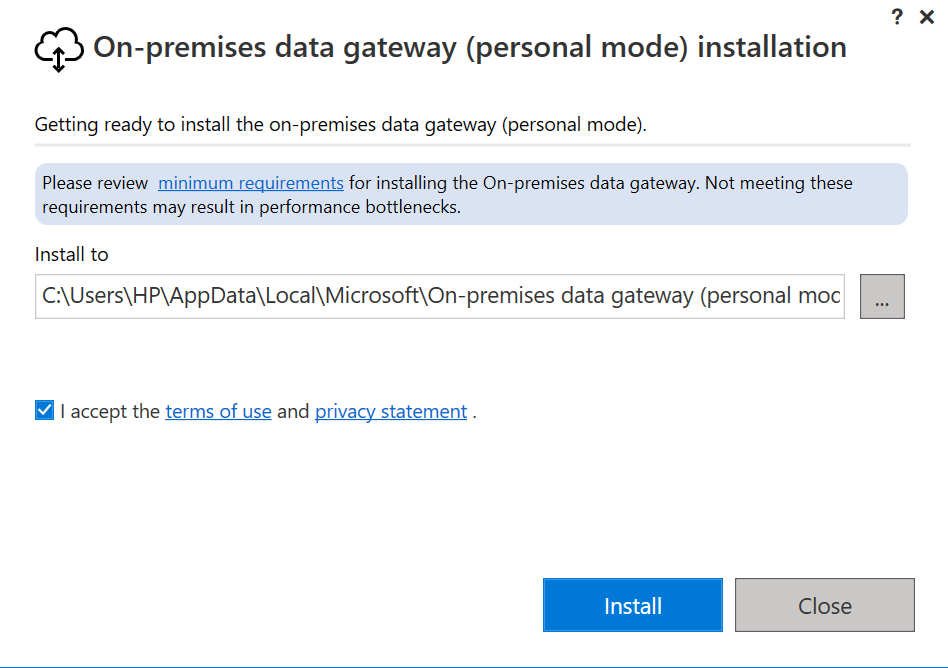Start installation with the Install button

click(632, 605)
